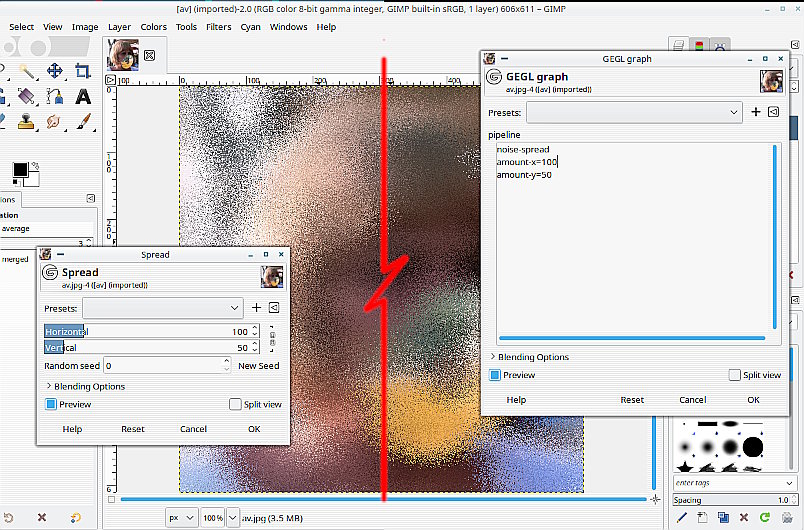804x530 pixels.
Task: Select the Clone stamp tool
Action: click(26, 121)
